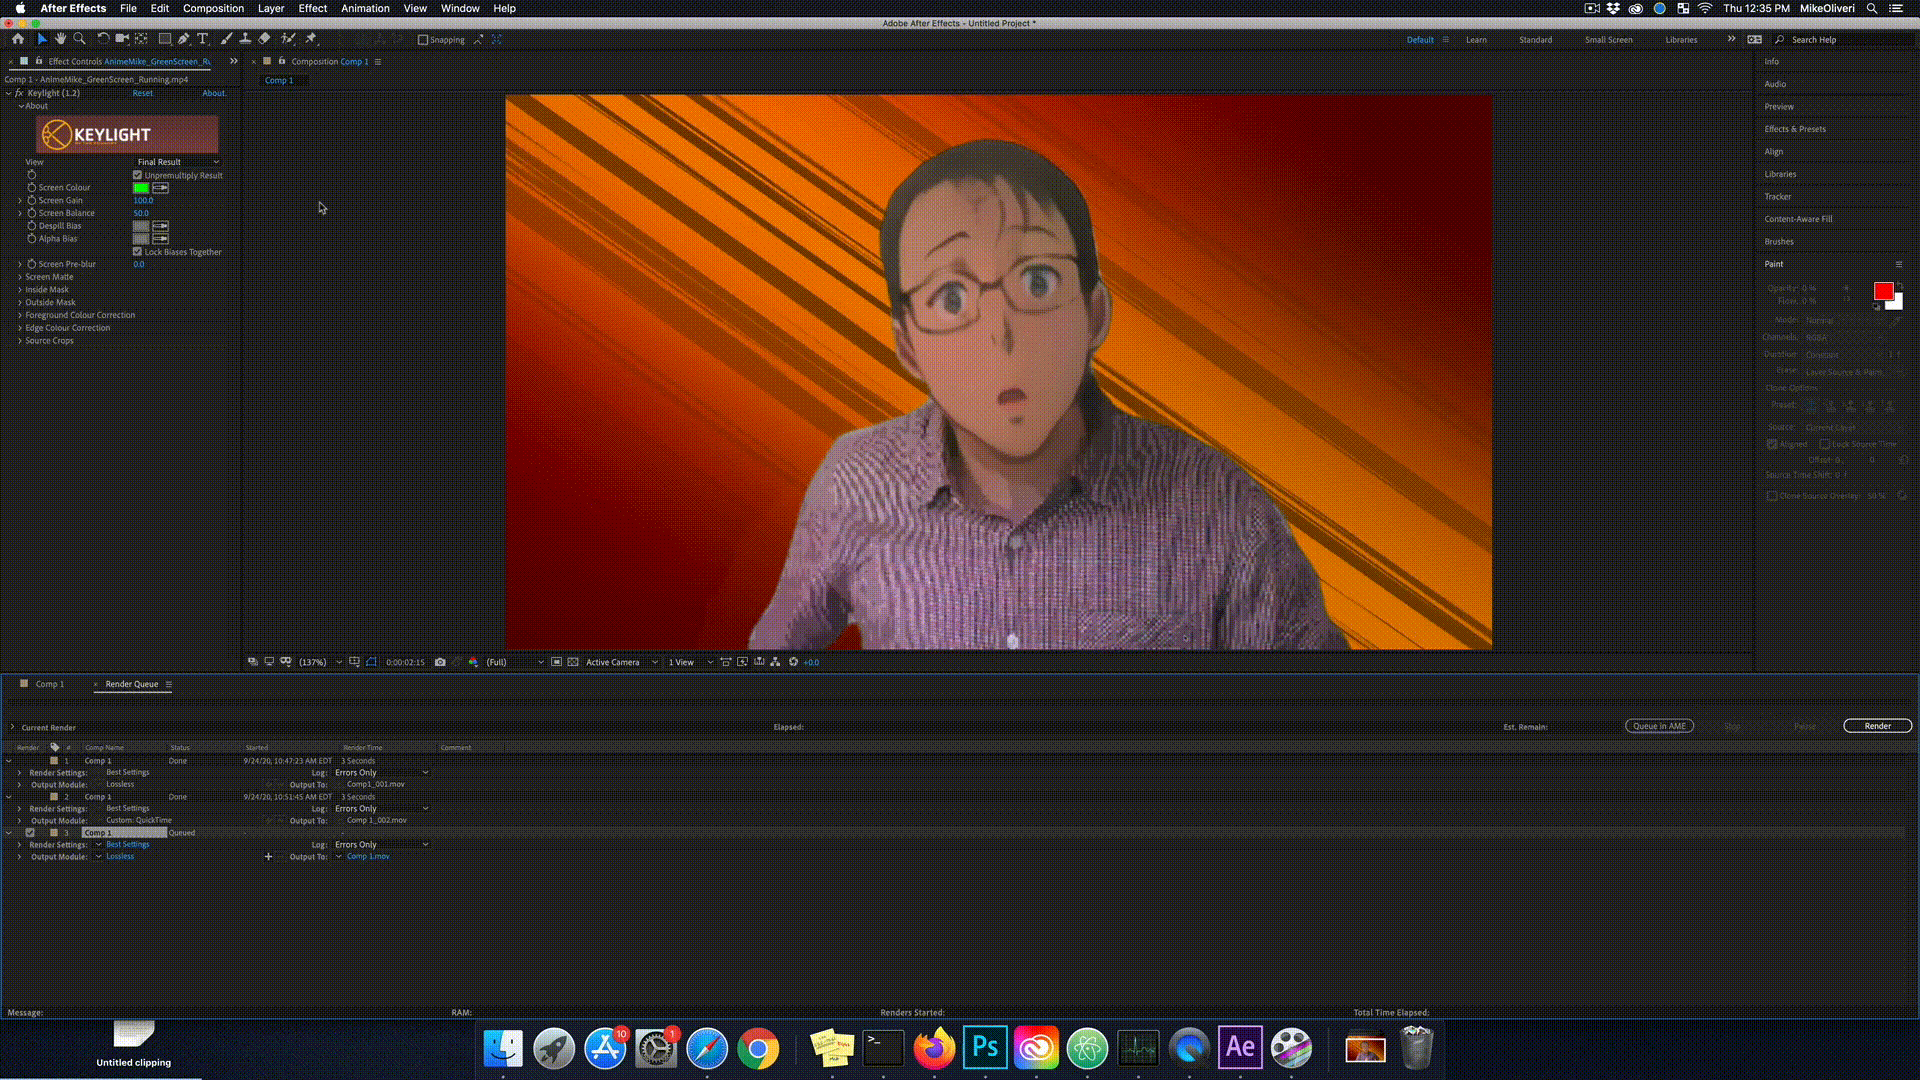Select the Puppet Pin tool
Screen dimensions: 1920x1080
311,39
